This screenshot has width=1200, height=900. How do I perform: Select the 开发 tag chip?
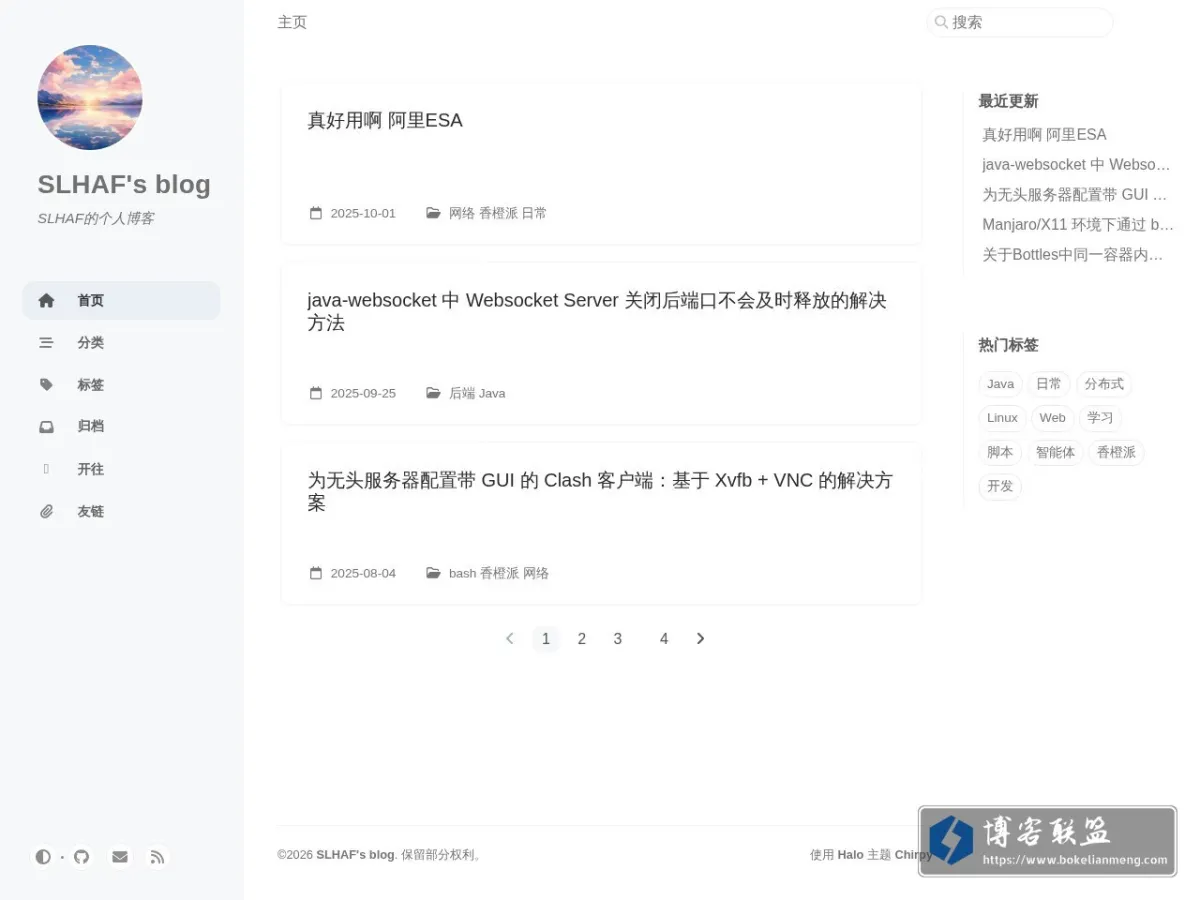click(1000, 486)
